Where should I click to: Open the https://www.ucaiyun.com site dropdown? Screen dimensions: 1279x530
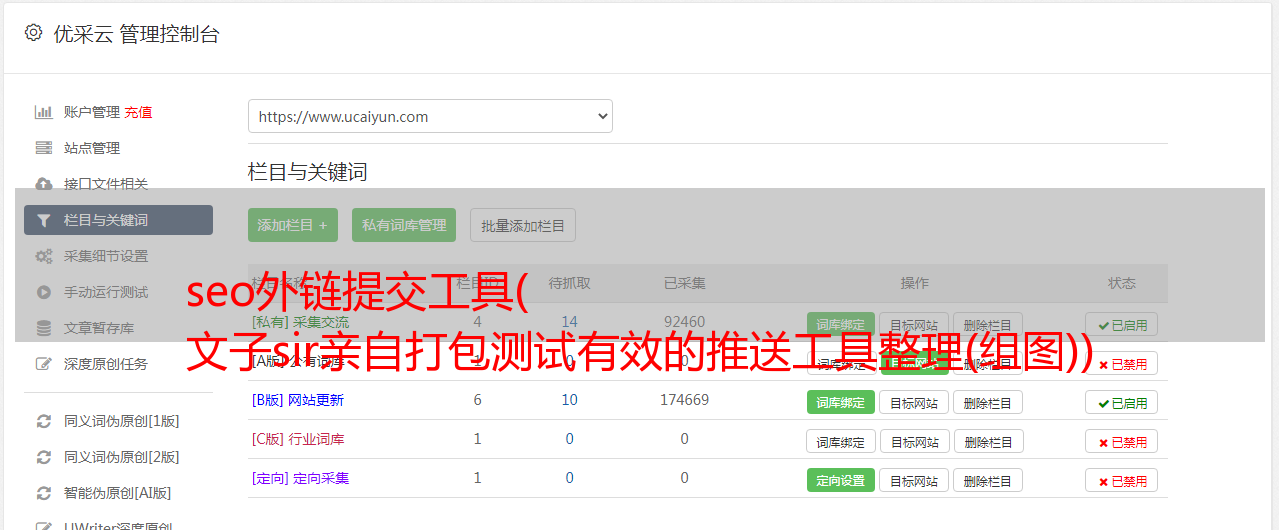click(x=430, y=116)
